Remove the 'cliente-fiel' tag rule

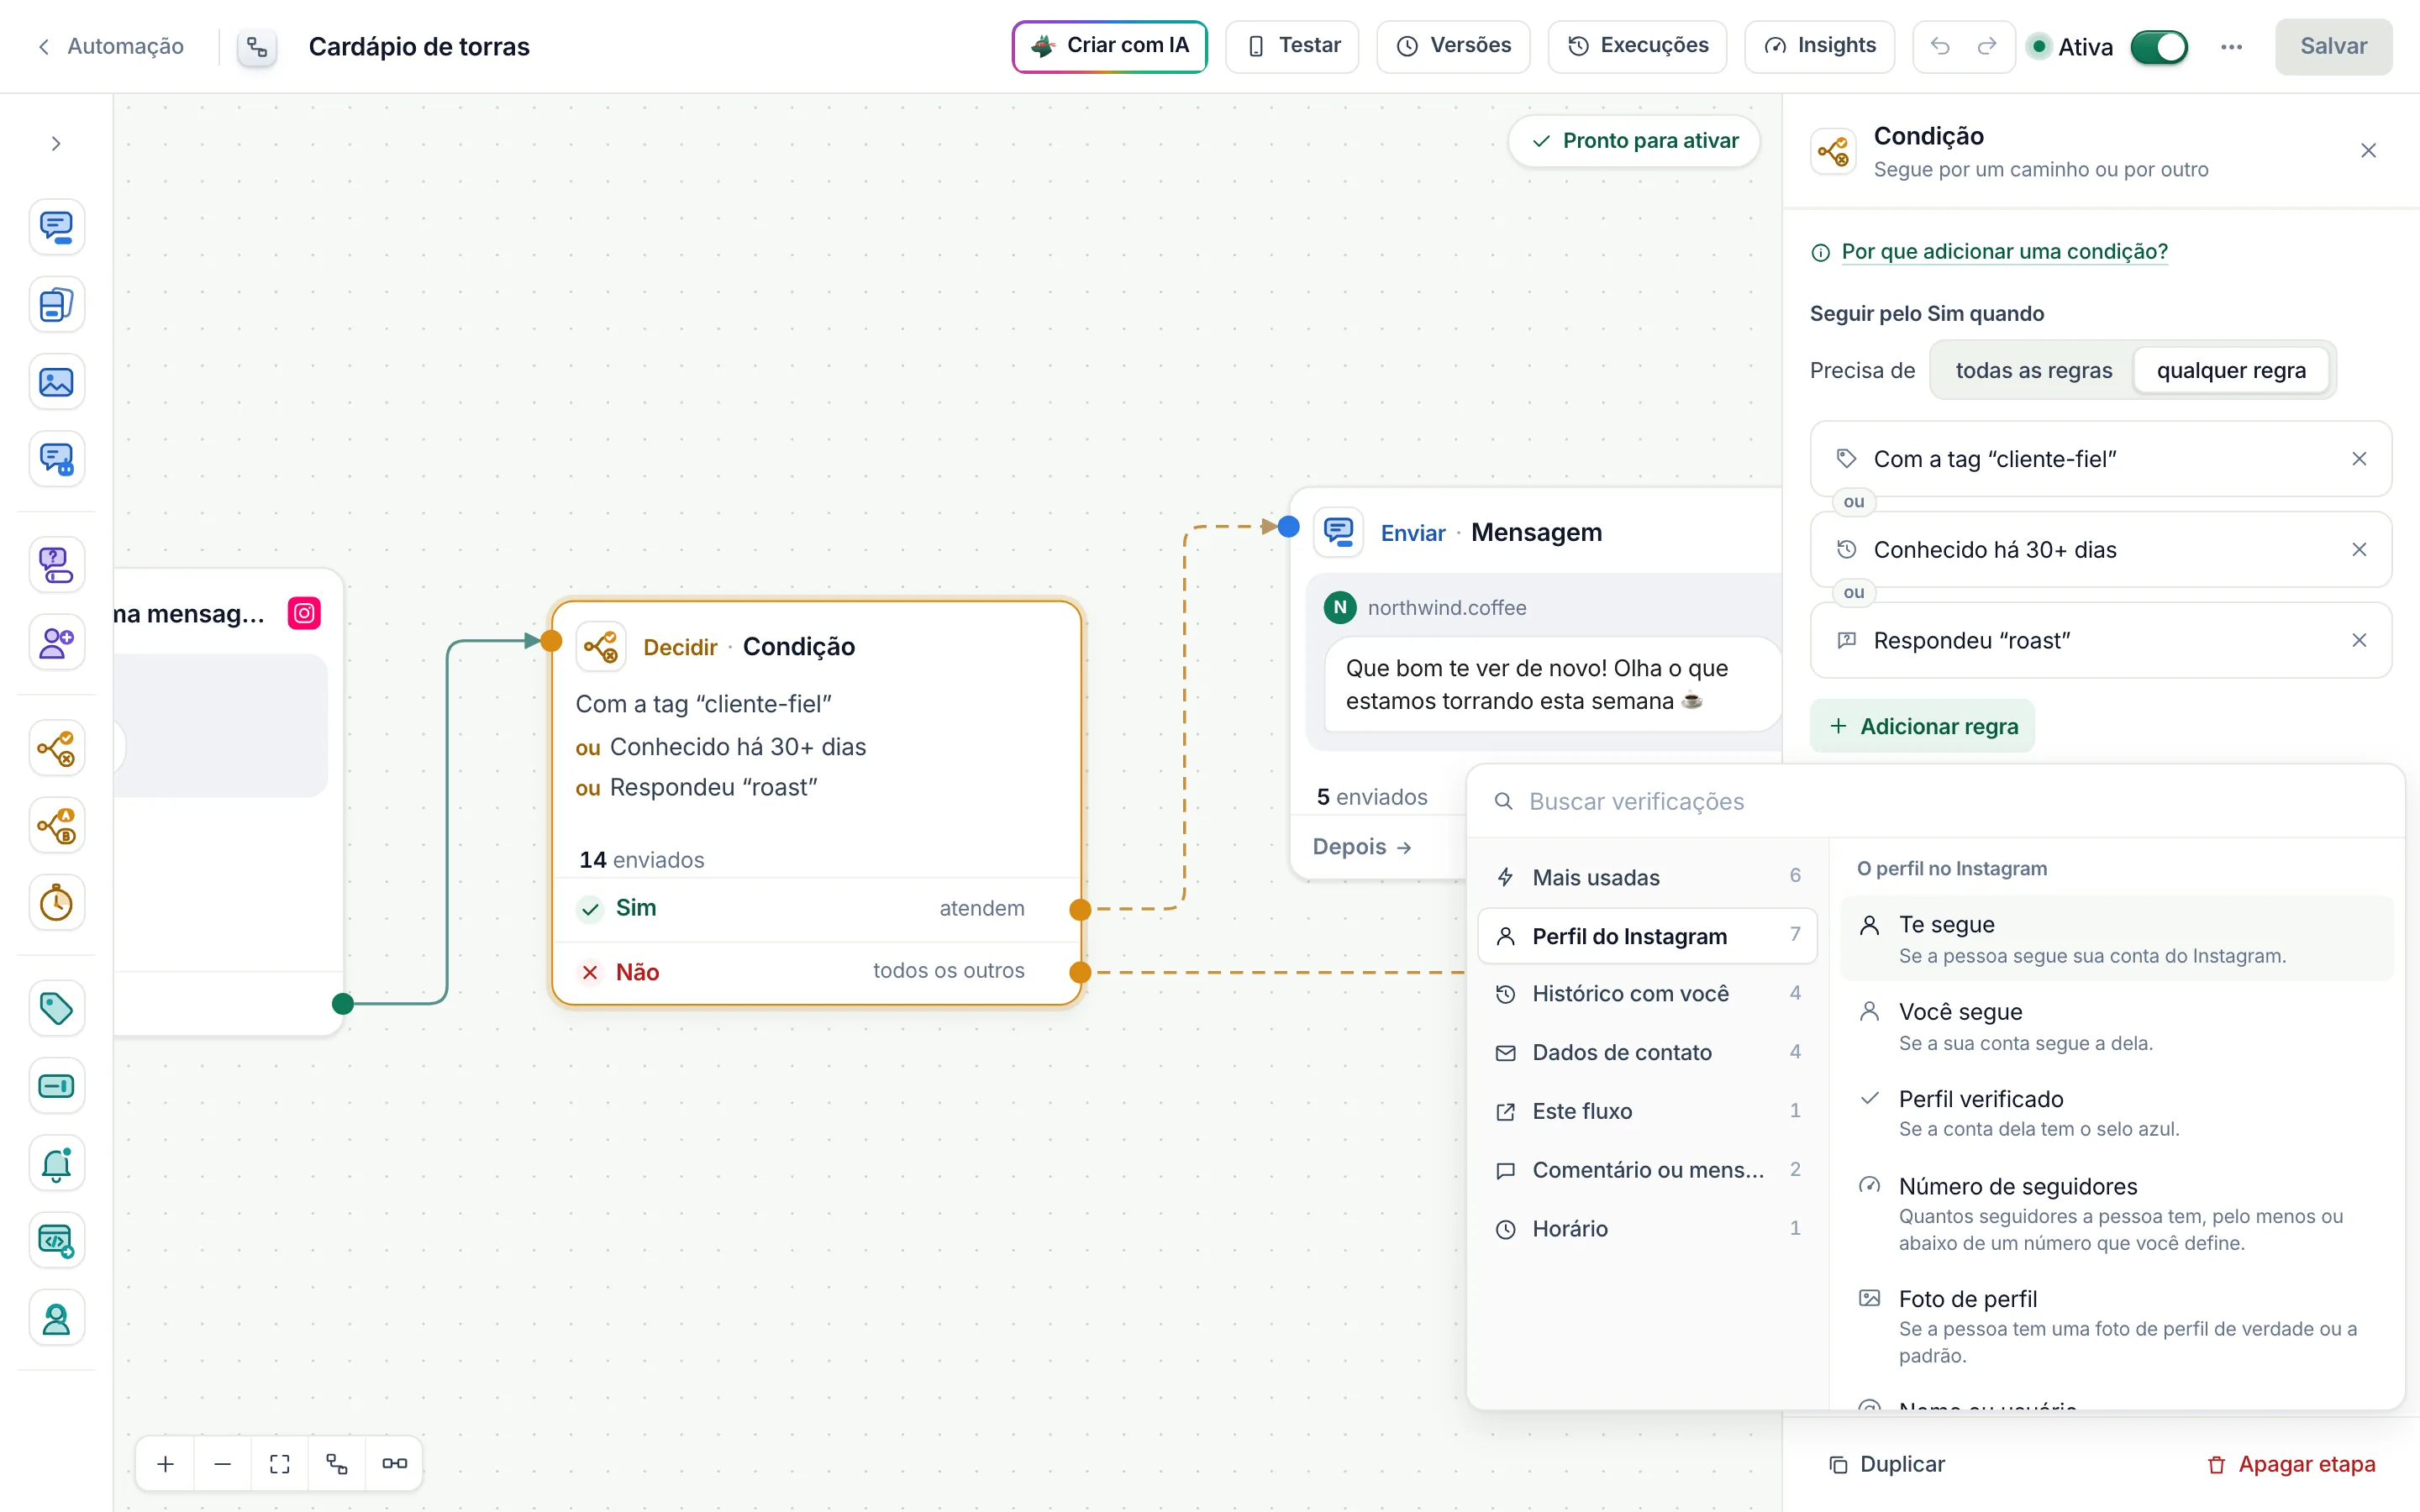(2359, 459)
